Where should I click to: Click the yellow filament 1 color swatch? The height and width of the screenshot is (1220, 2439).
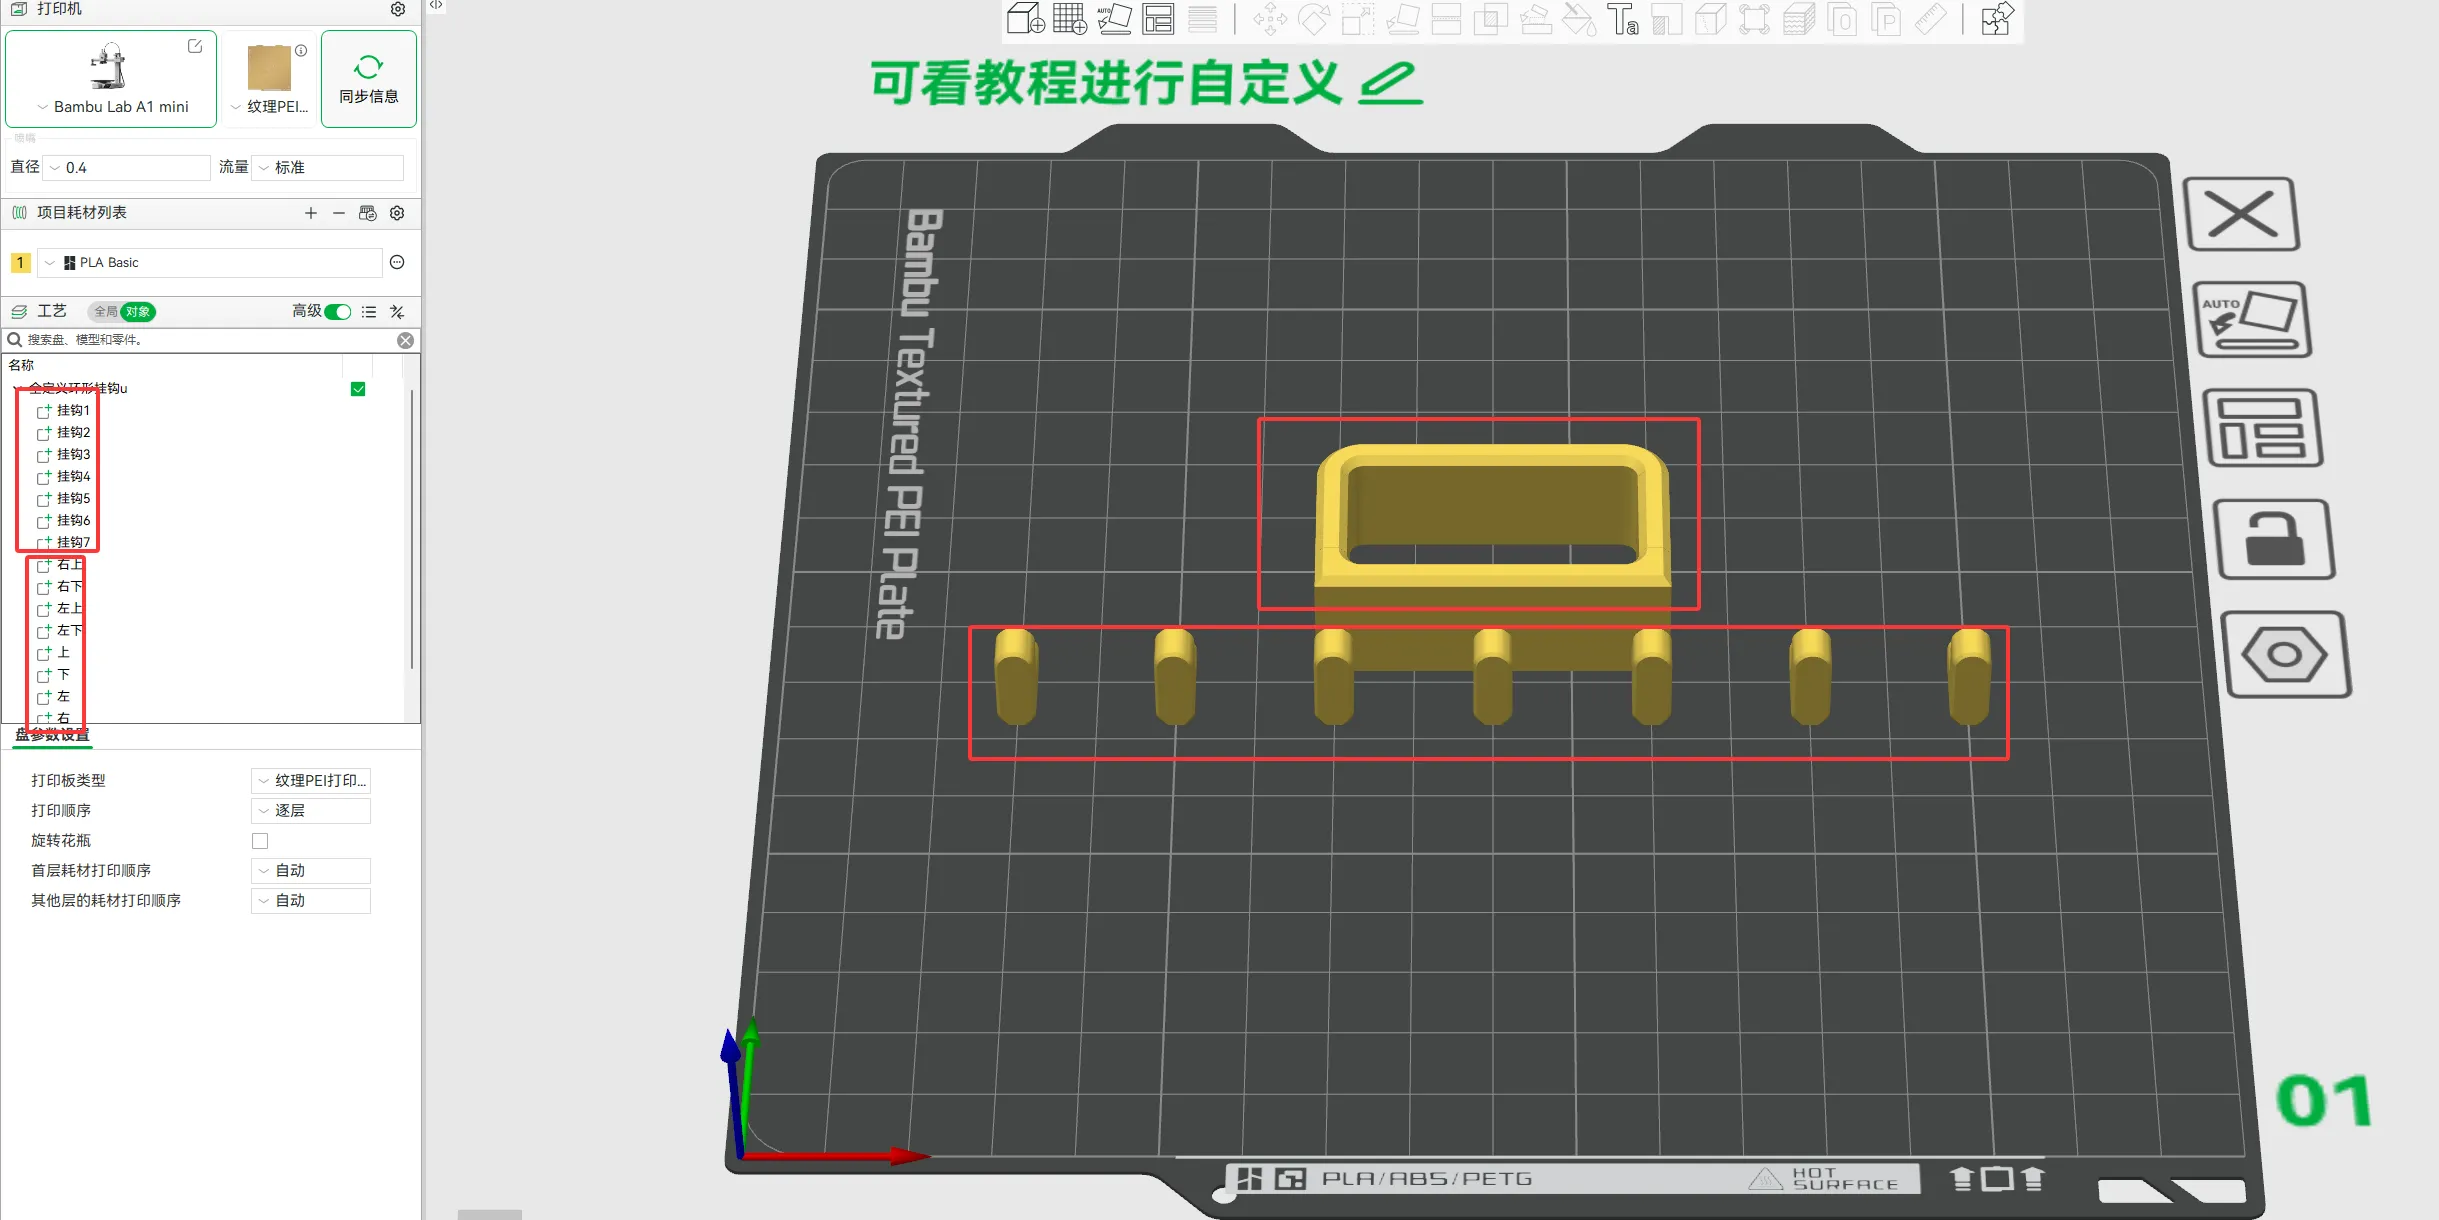point(20,263)
